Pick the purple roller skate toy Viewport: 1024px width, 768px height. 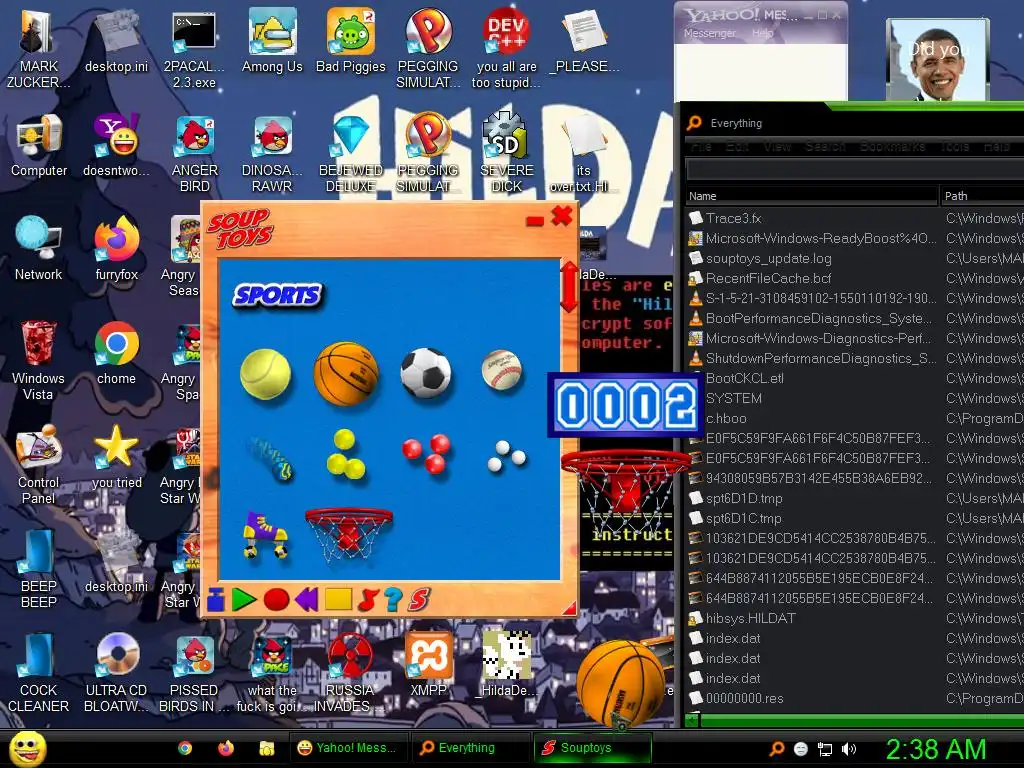click(264, 534)
